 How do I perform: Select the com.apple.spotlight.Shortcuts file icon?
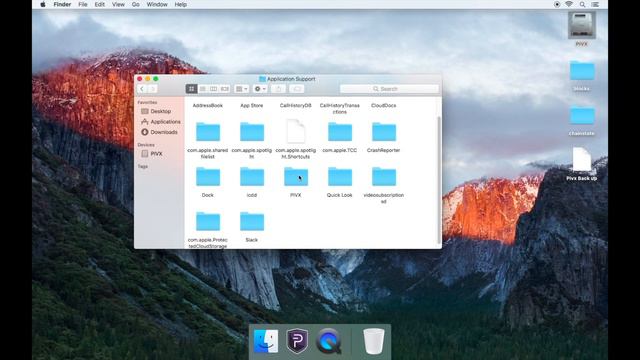click(296, 131)
